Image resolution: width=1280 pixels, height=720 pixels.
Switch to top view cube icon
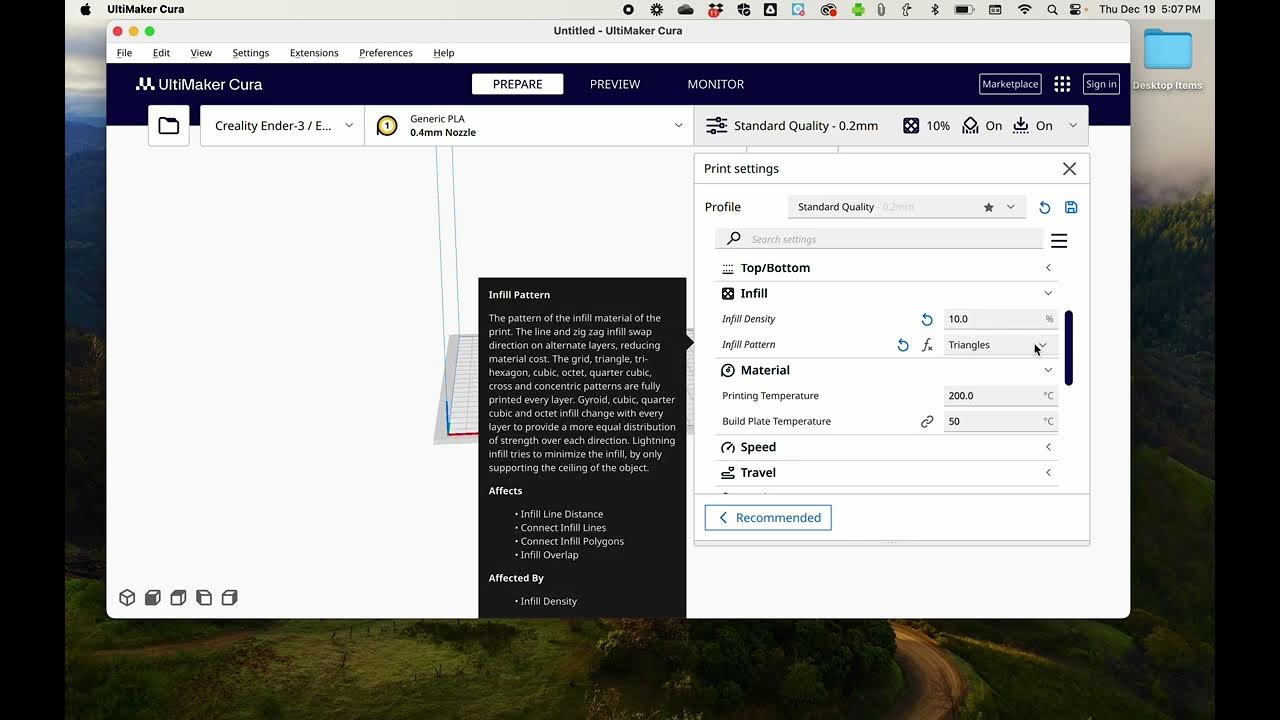tap(178, 598)
